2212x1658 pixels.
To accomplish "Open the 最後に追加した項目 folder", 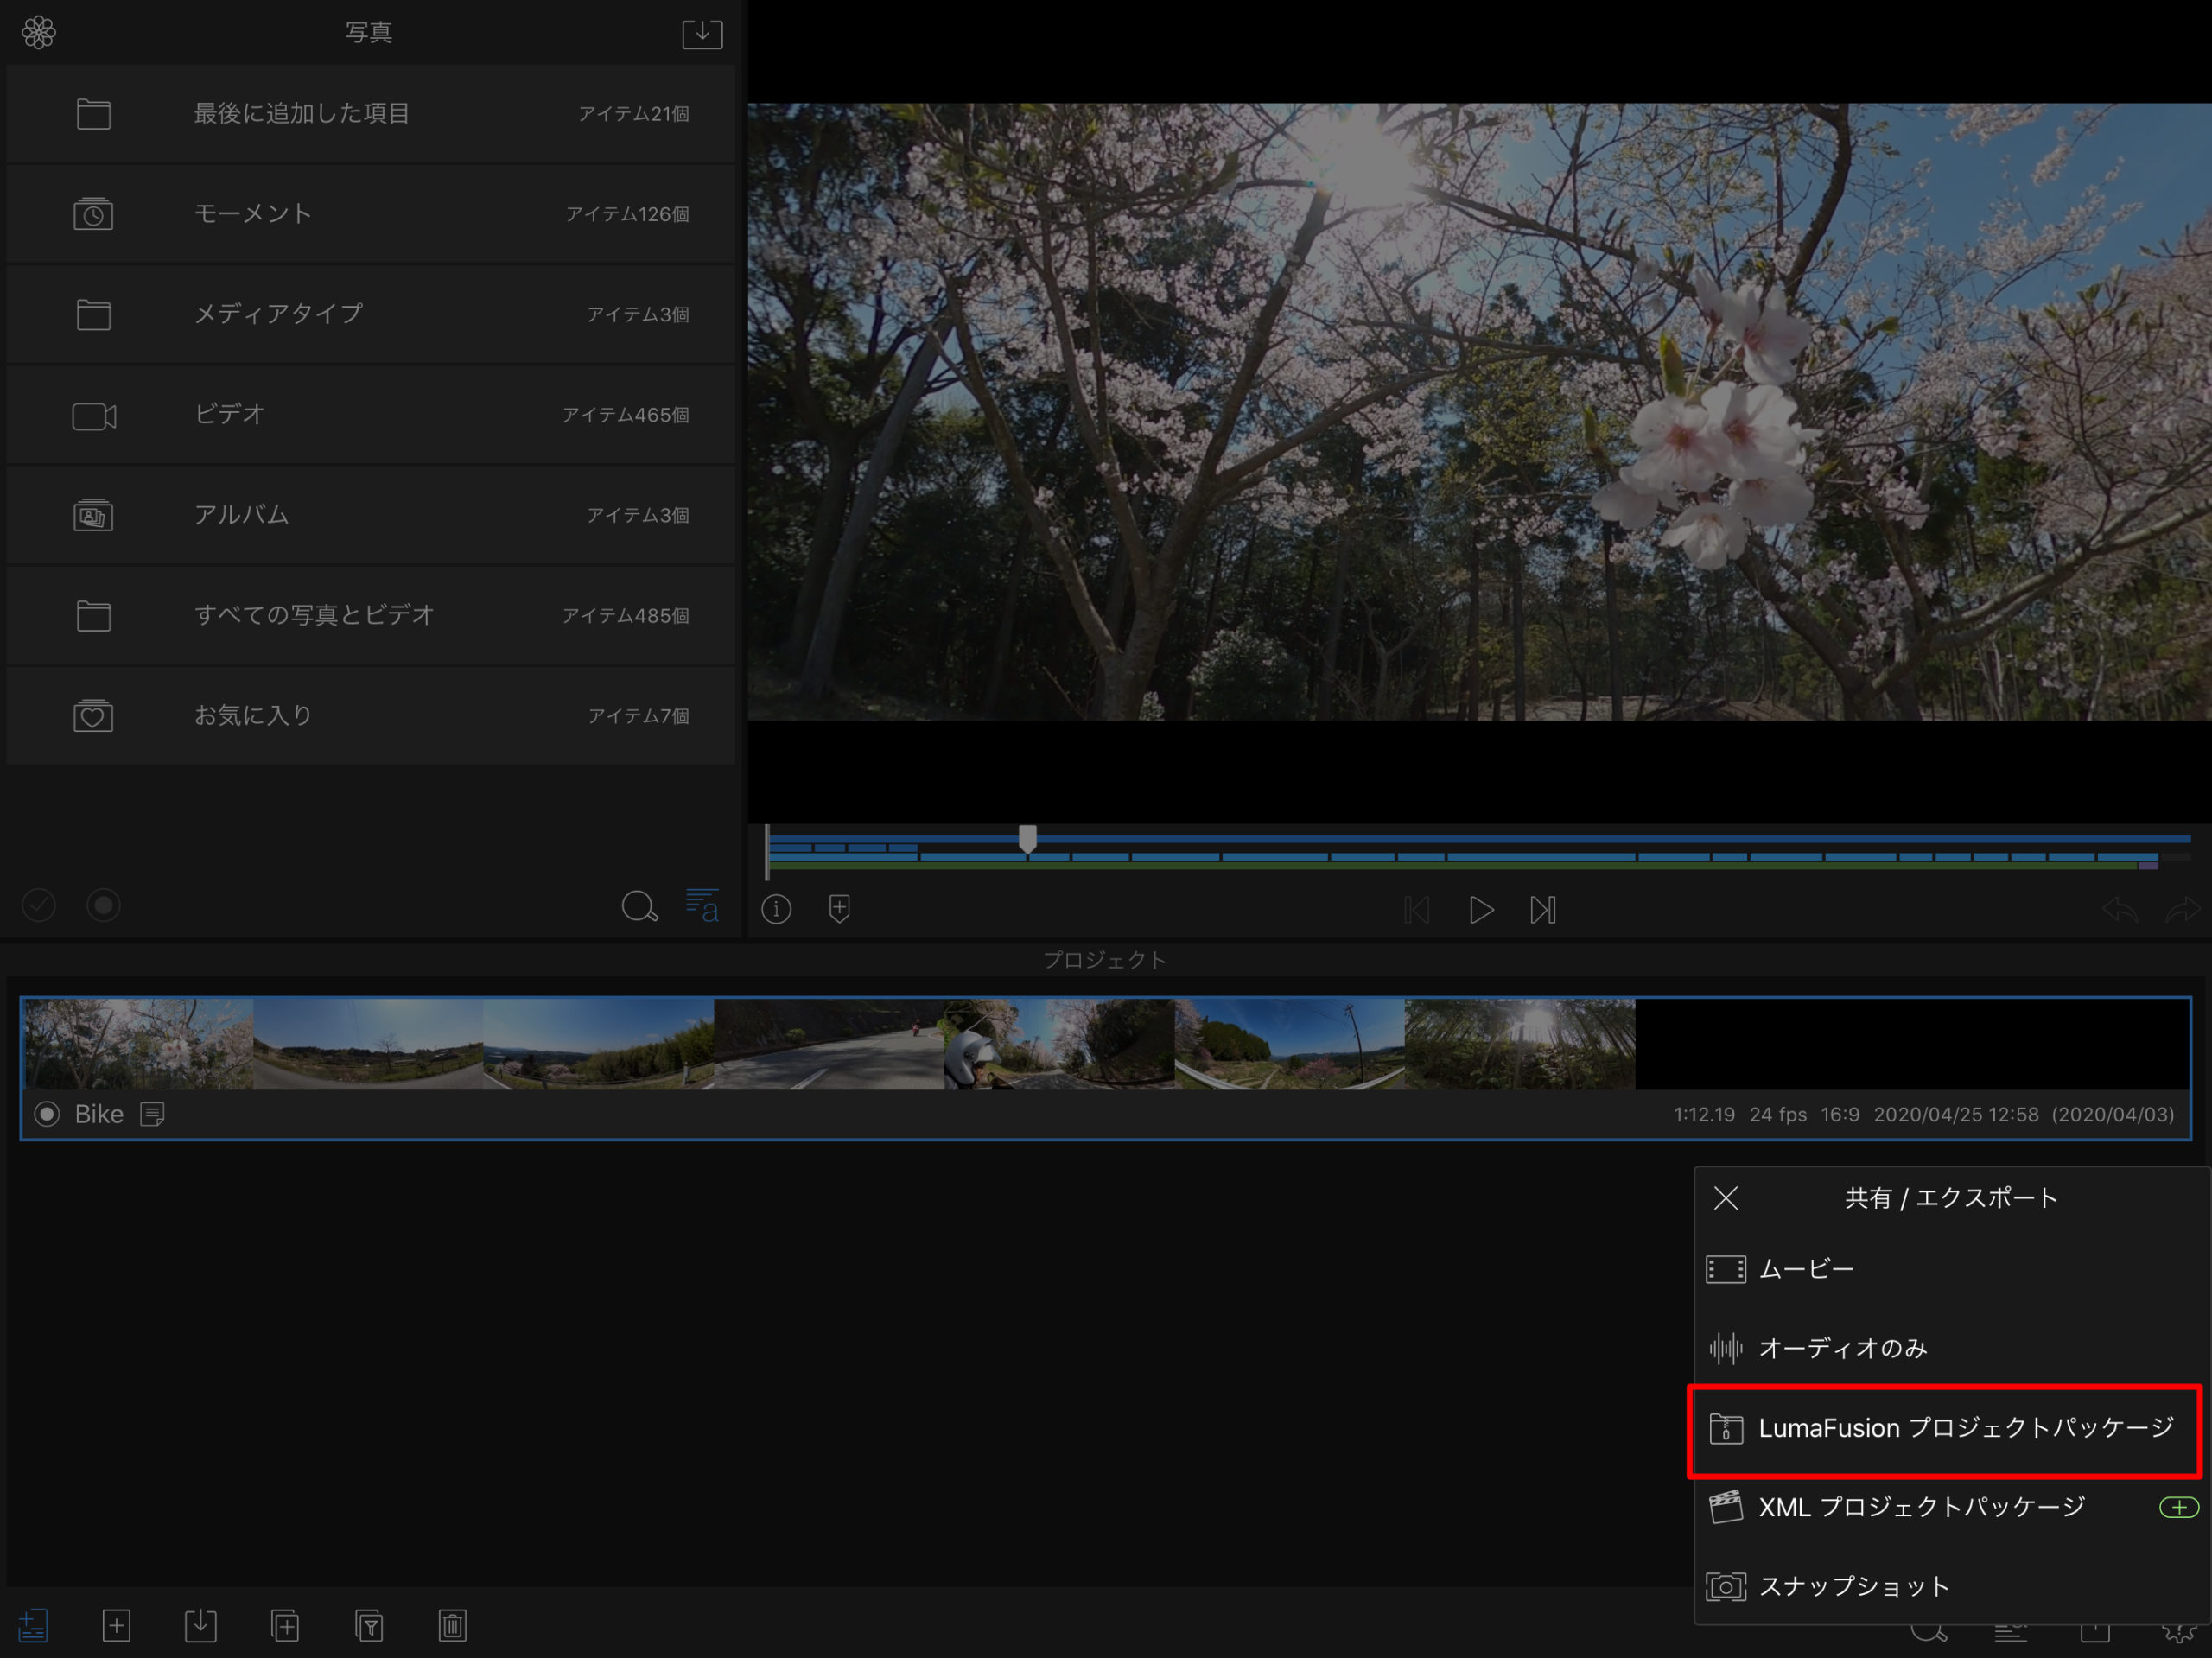I will tap(370, 114).
